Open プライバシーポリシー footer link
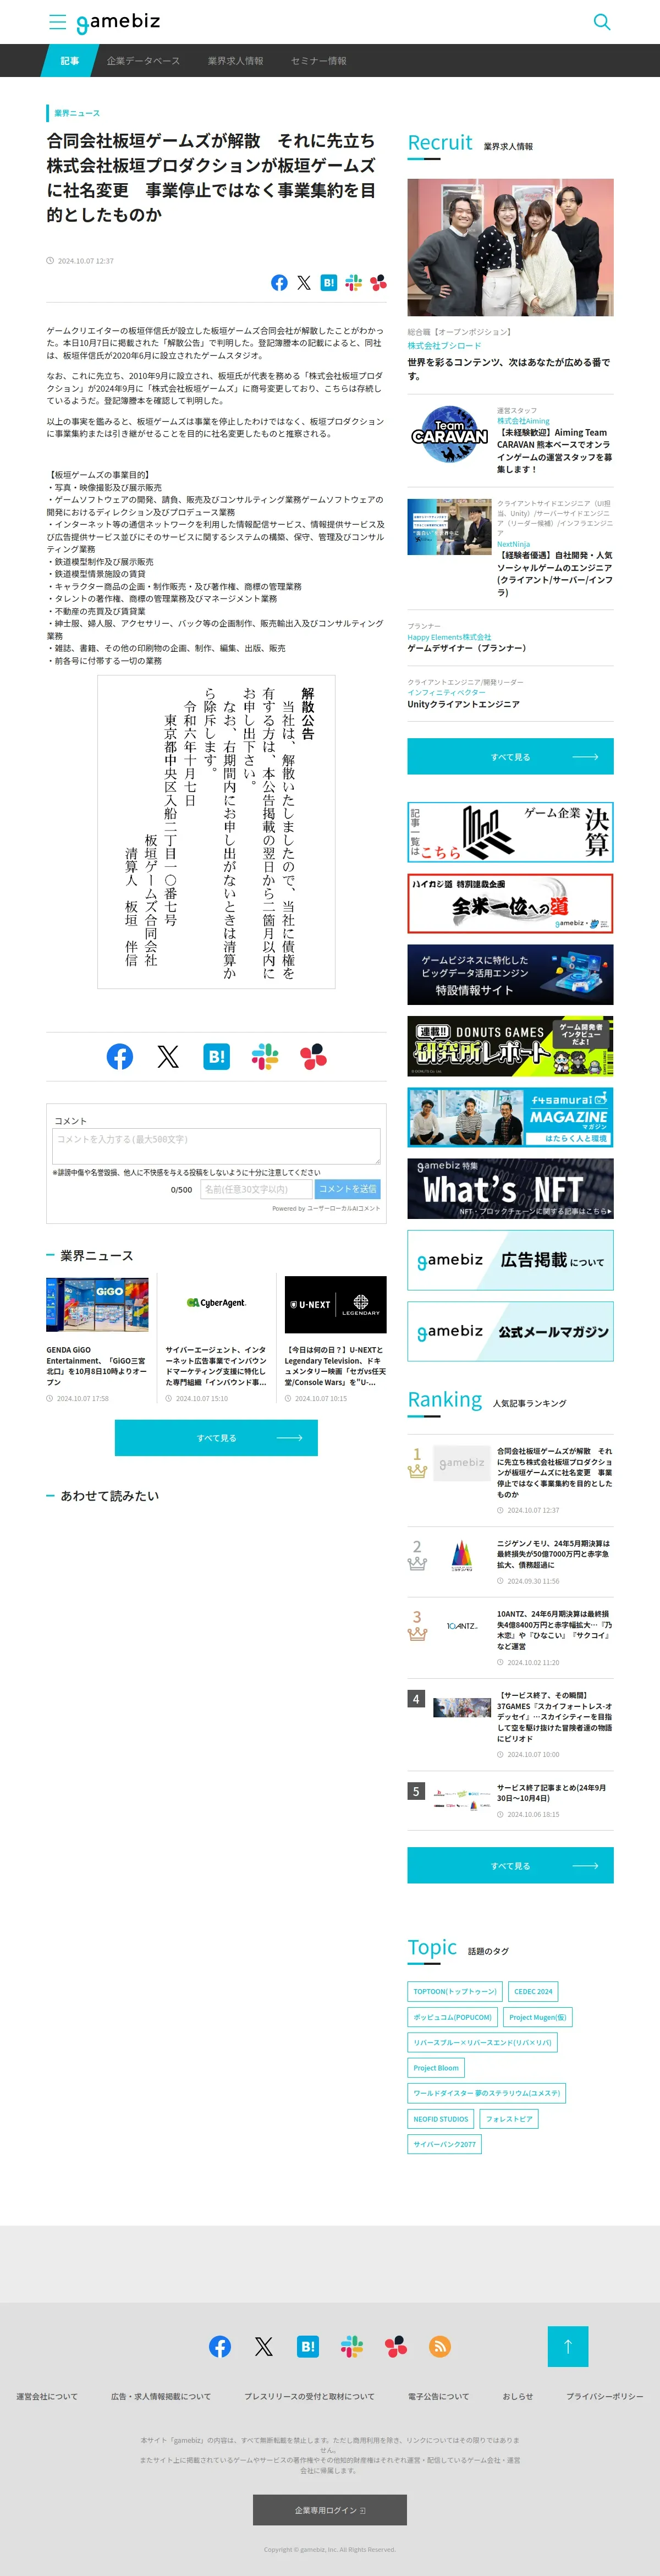Screen dimensions: 660x2576 point(604,2396)
